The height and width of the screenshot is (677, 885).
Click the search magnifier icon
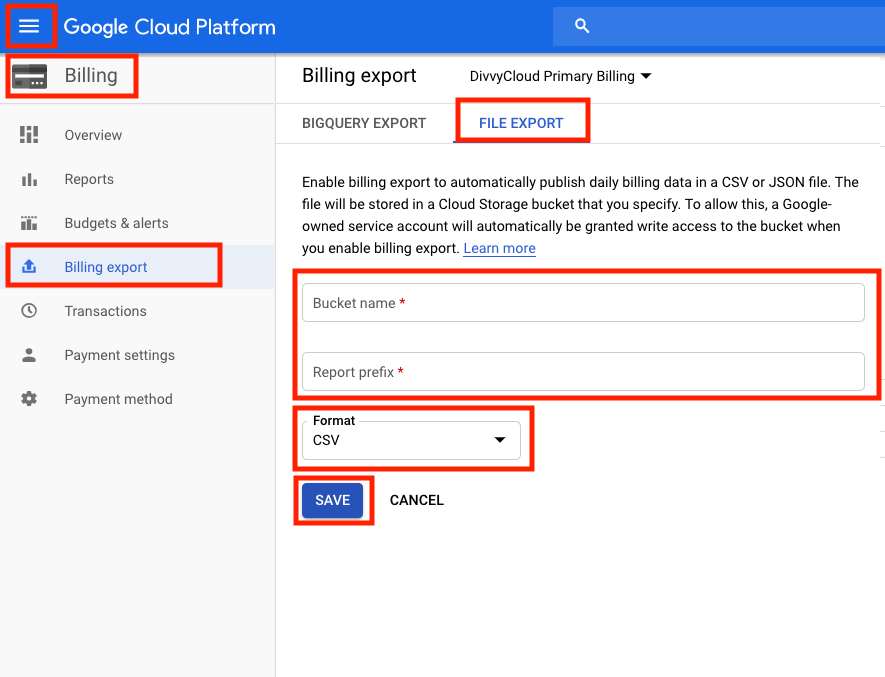pos(582,26)
